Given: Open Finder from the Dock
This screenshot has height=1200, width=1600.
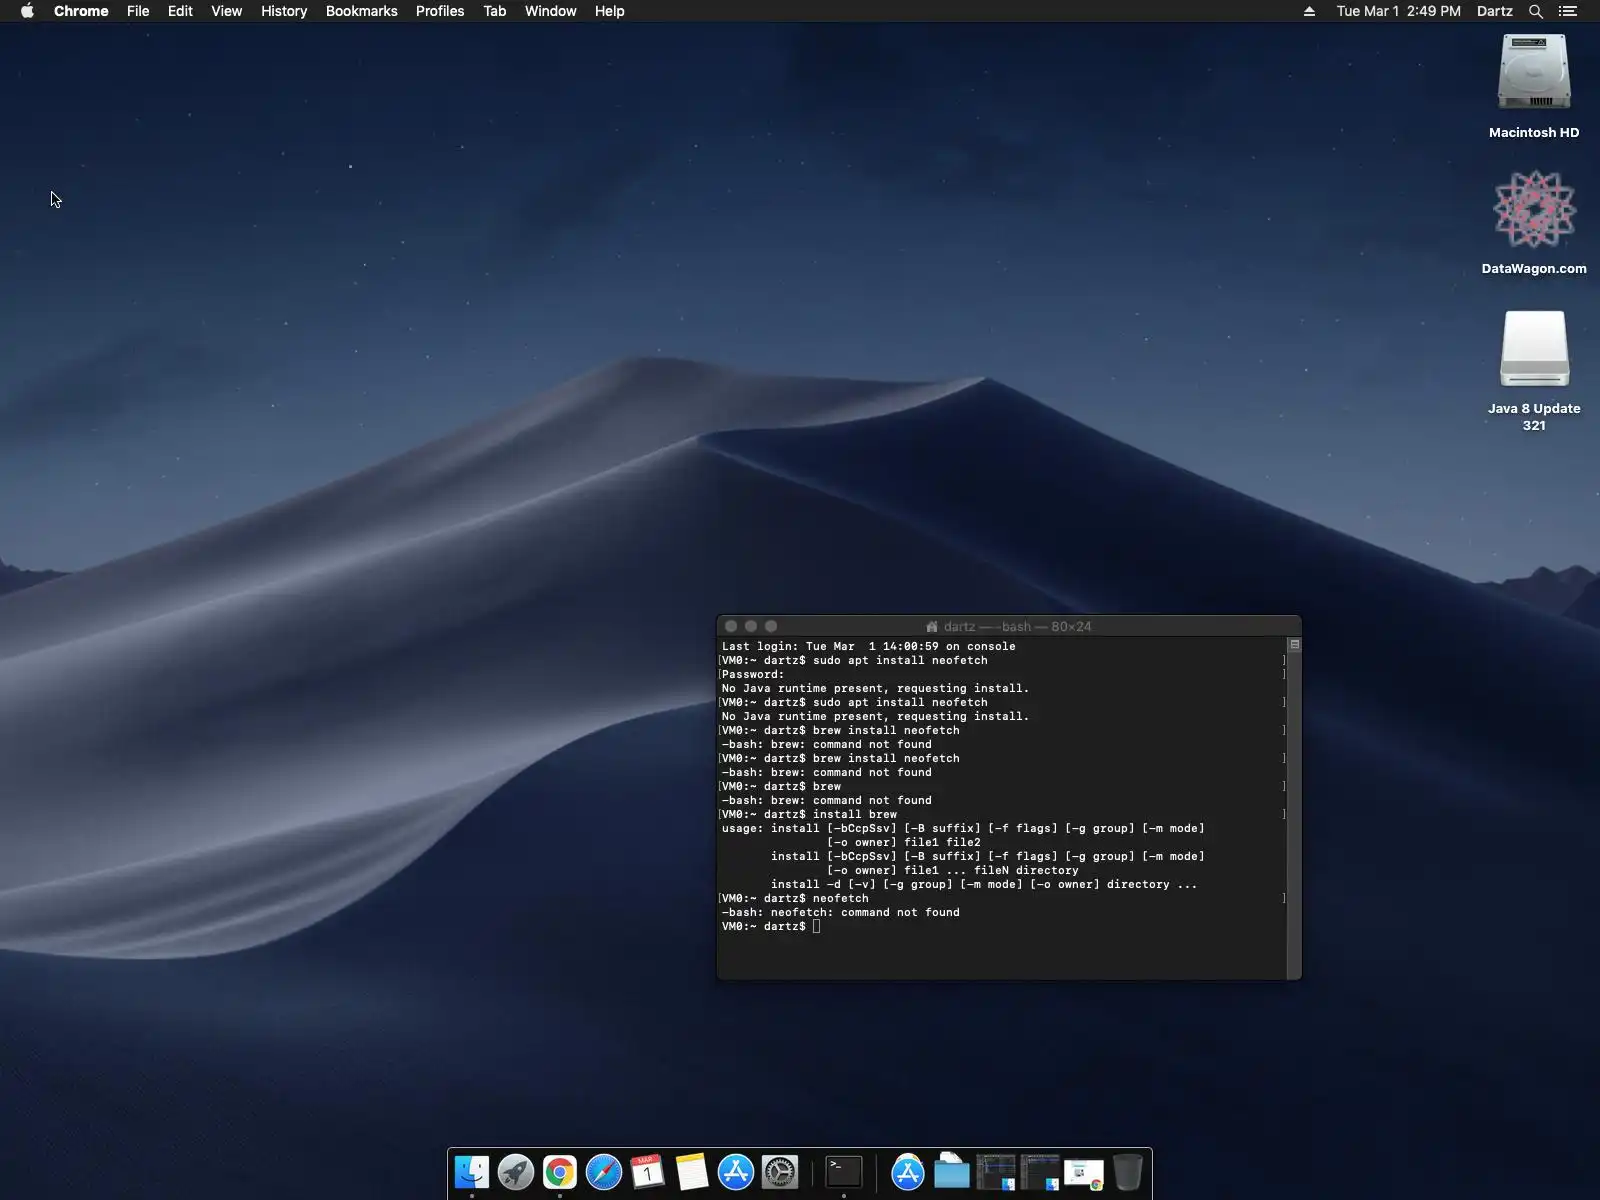Looking at the screenshot, I should point(472,1172).
